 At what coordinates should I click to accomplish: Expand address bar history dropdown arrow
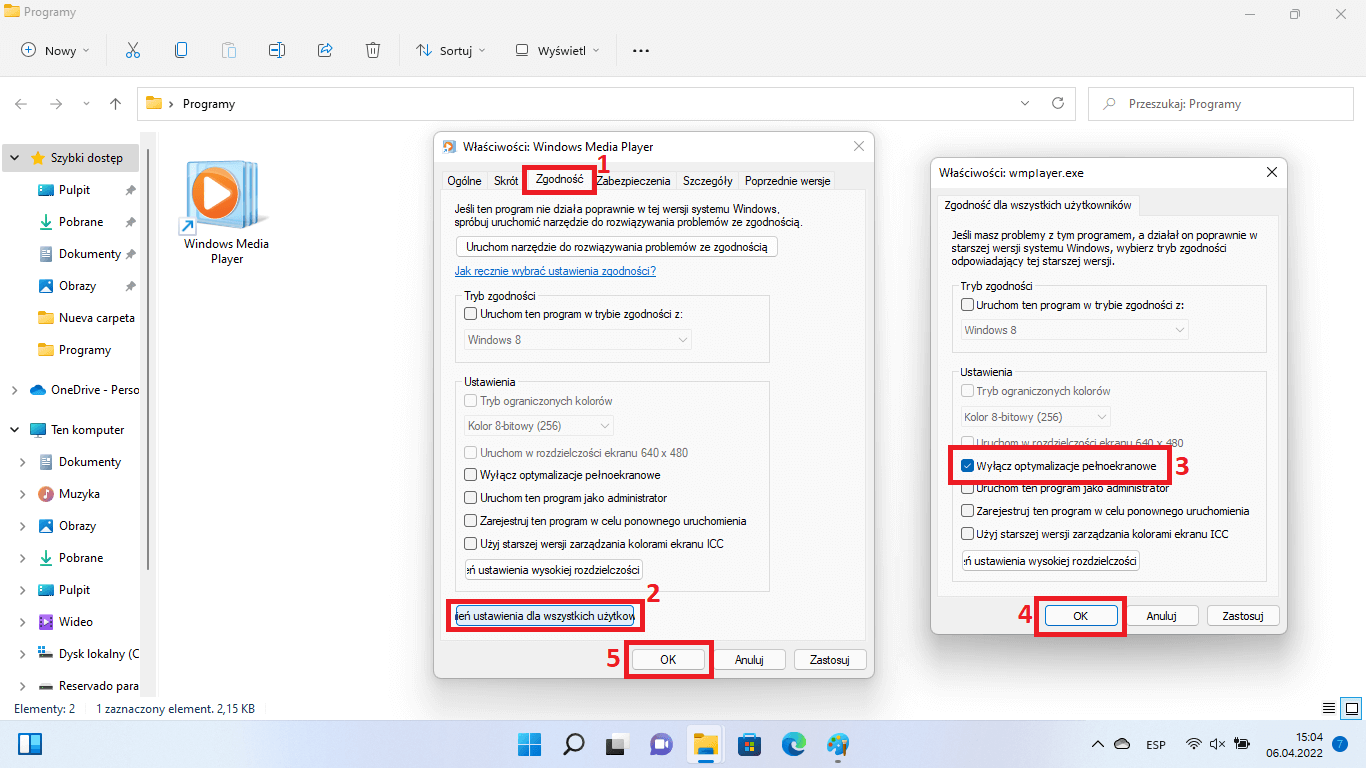pos(1024,103)
